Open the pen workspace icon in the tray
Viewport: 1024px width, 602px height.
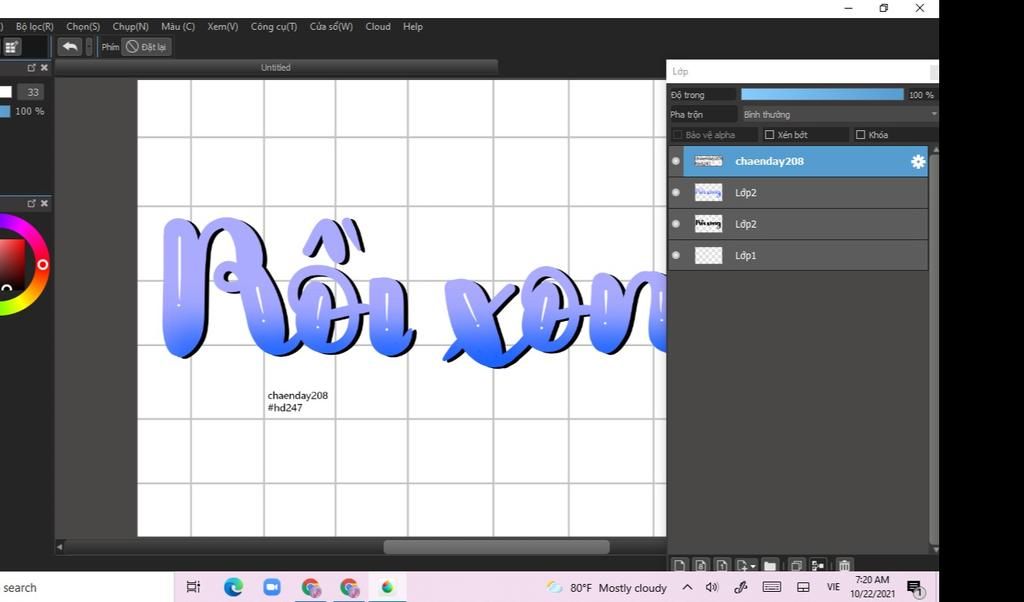click(x=741, y=587)
